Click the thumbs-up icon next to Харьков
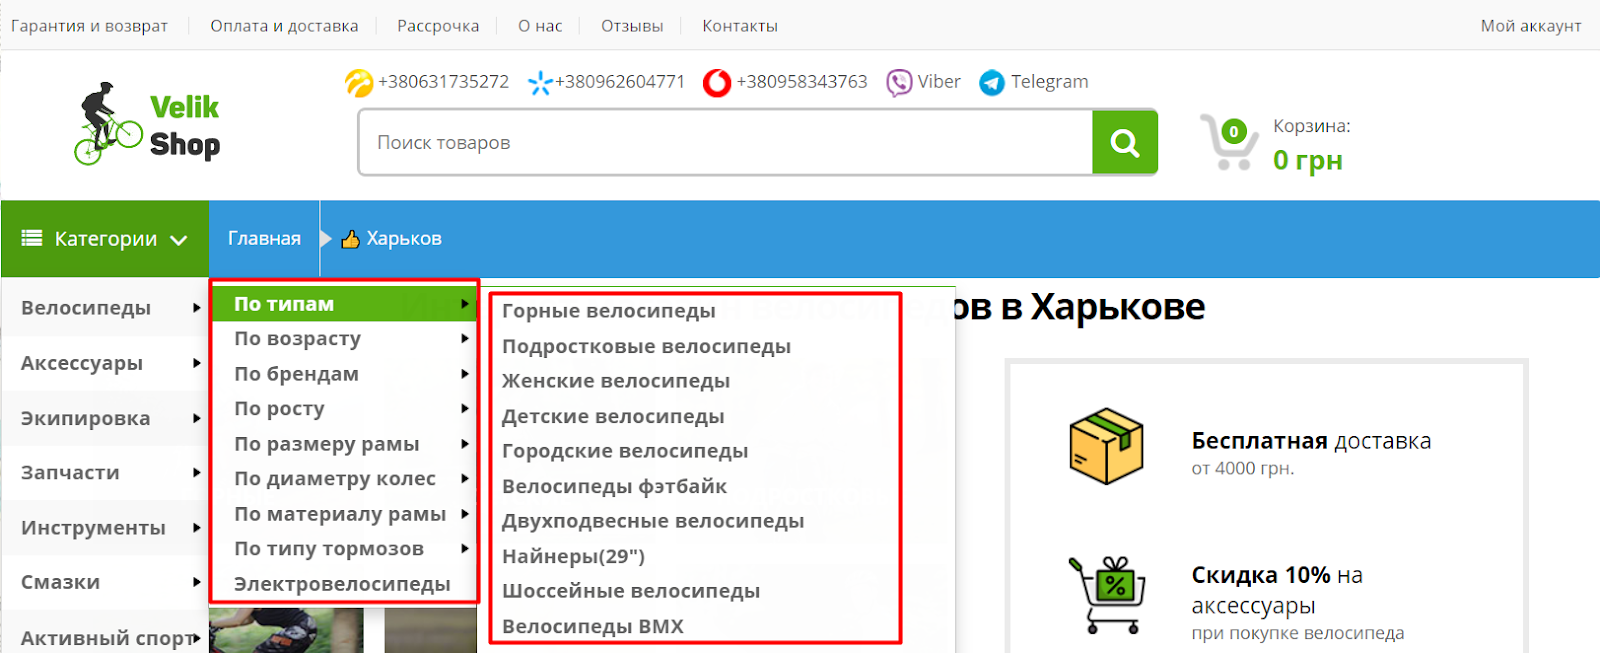The width and height of the screenshot is (1600, 653). tap(350, 239)
